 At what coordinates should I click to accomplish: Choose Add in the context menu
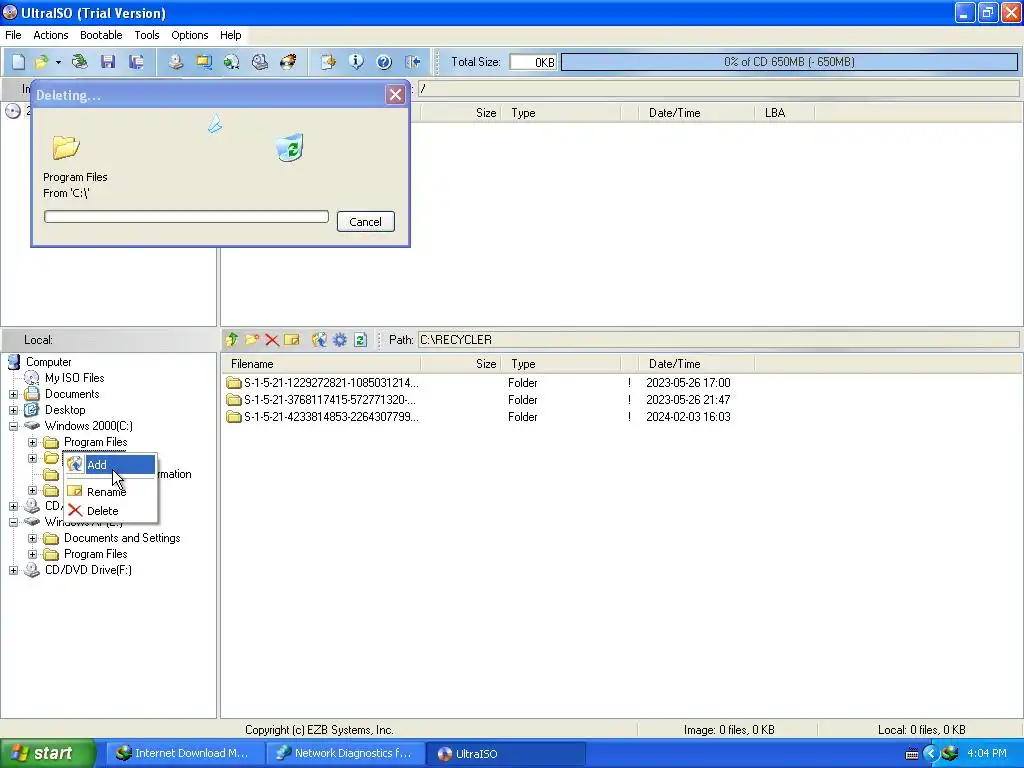(x=110, y=465)
